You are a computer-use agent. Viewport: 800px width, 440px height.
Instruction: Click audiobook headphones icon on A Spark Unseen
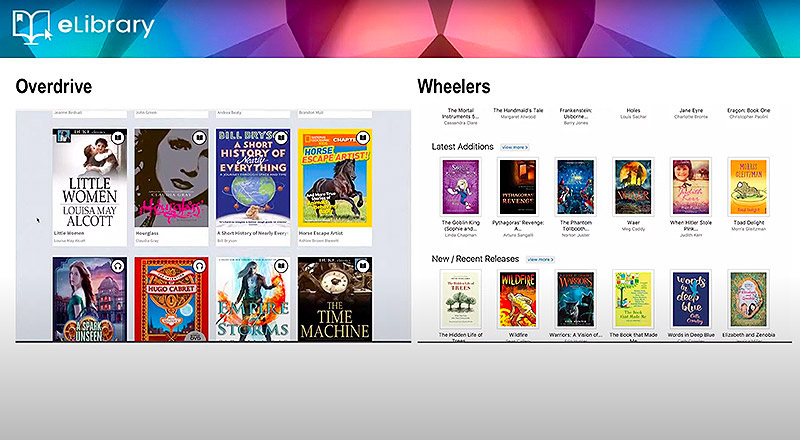[117, 266]
